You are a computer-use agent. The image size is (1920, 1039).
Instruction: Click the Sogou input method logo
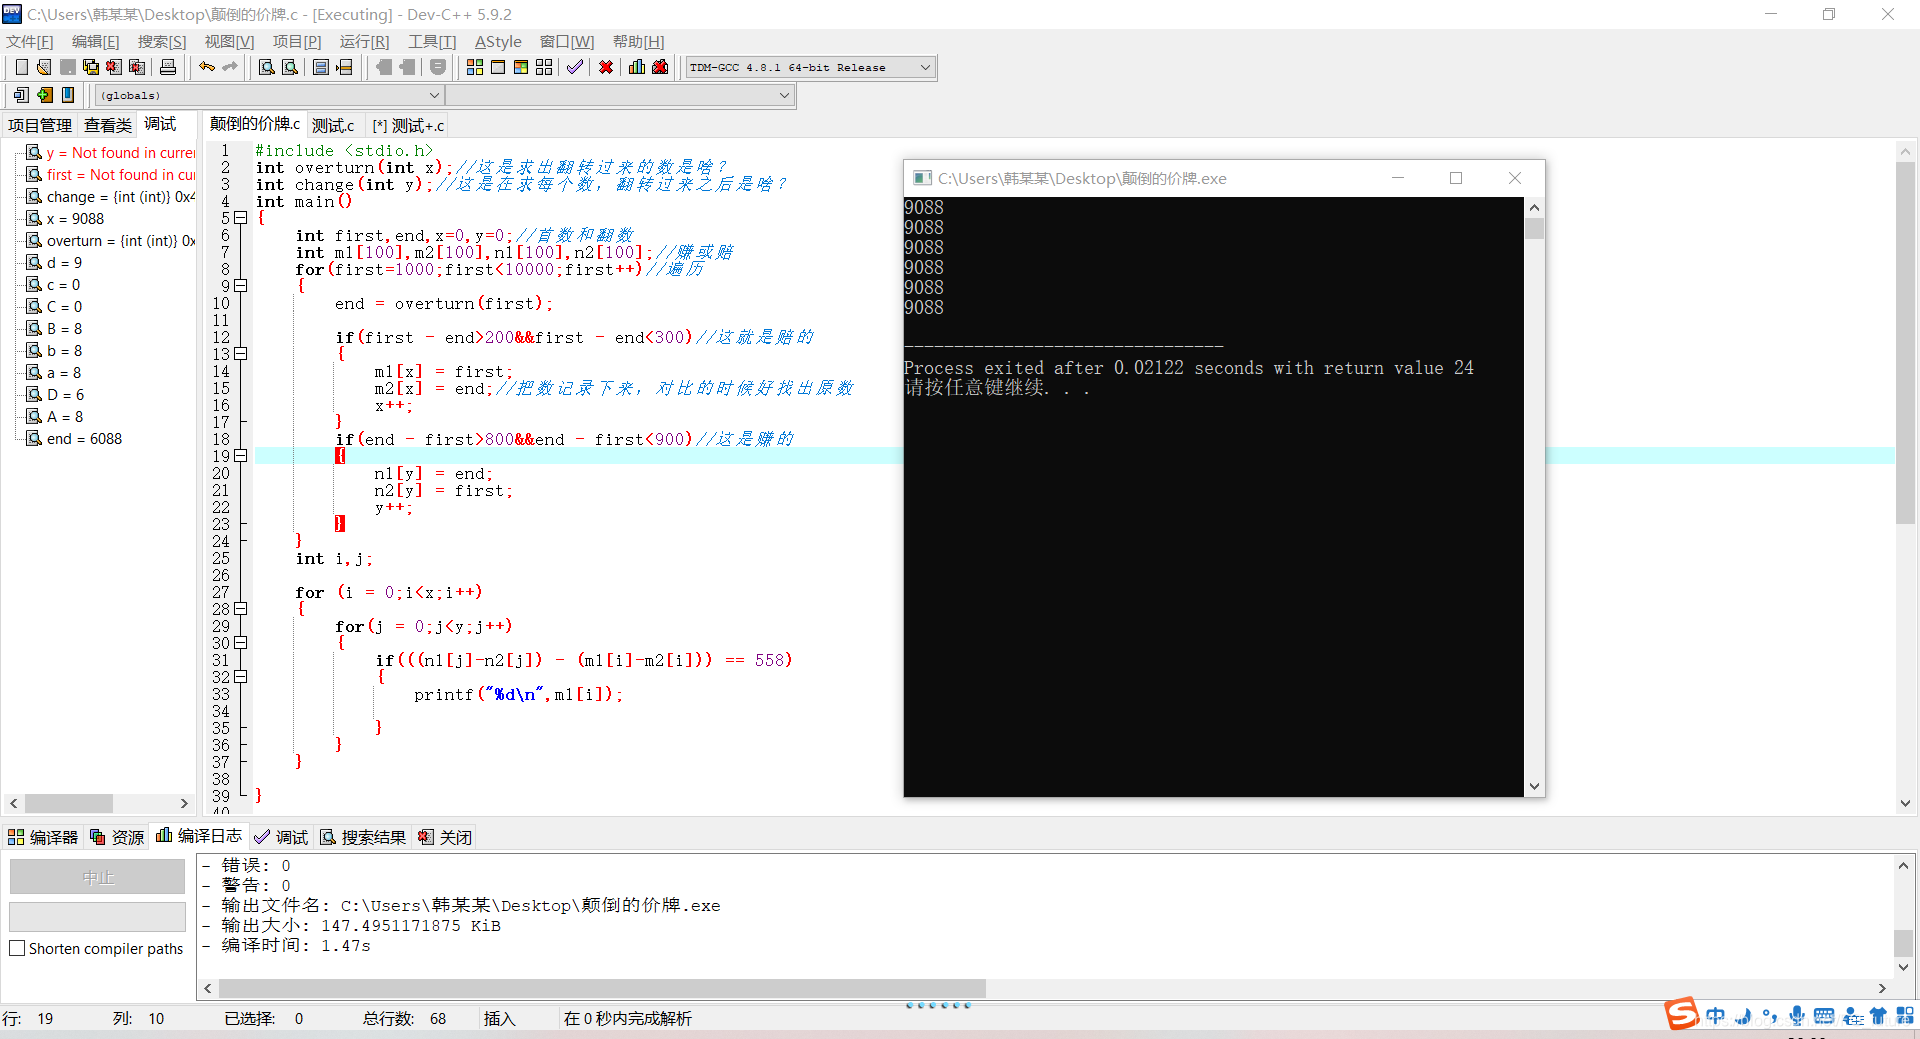point(1682,1014)
